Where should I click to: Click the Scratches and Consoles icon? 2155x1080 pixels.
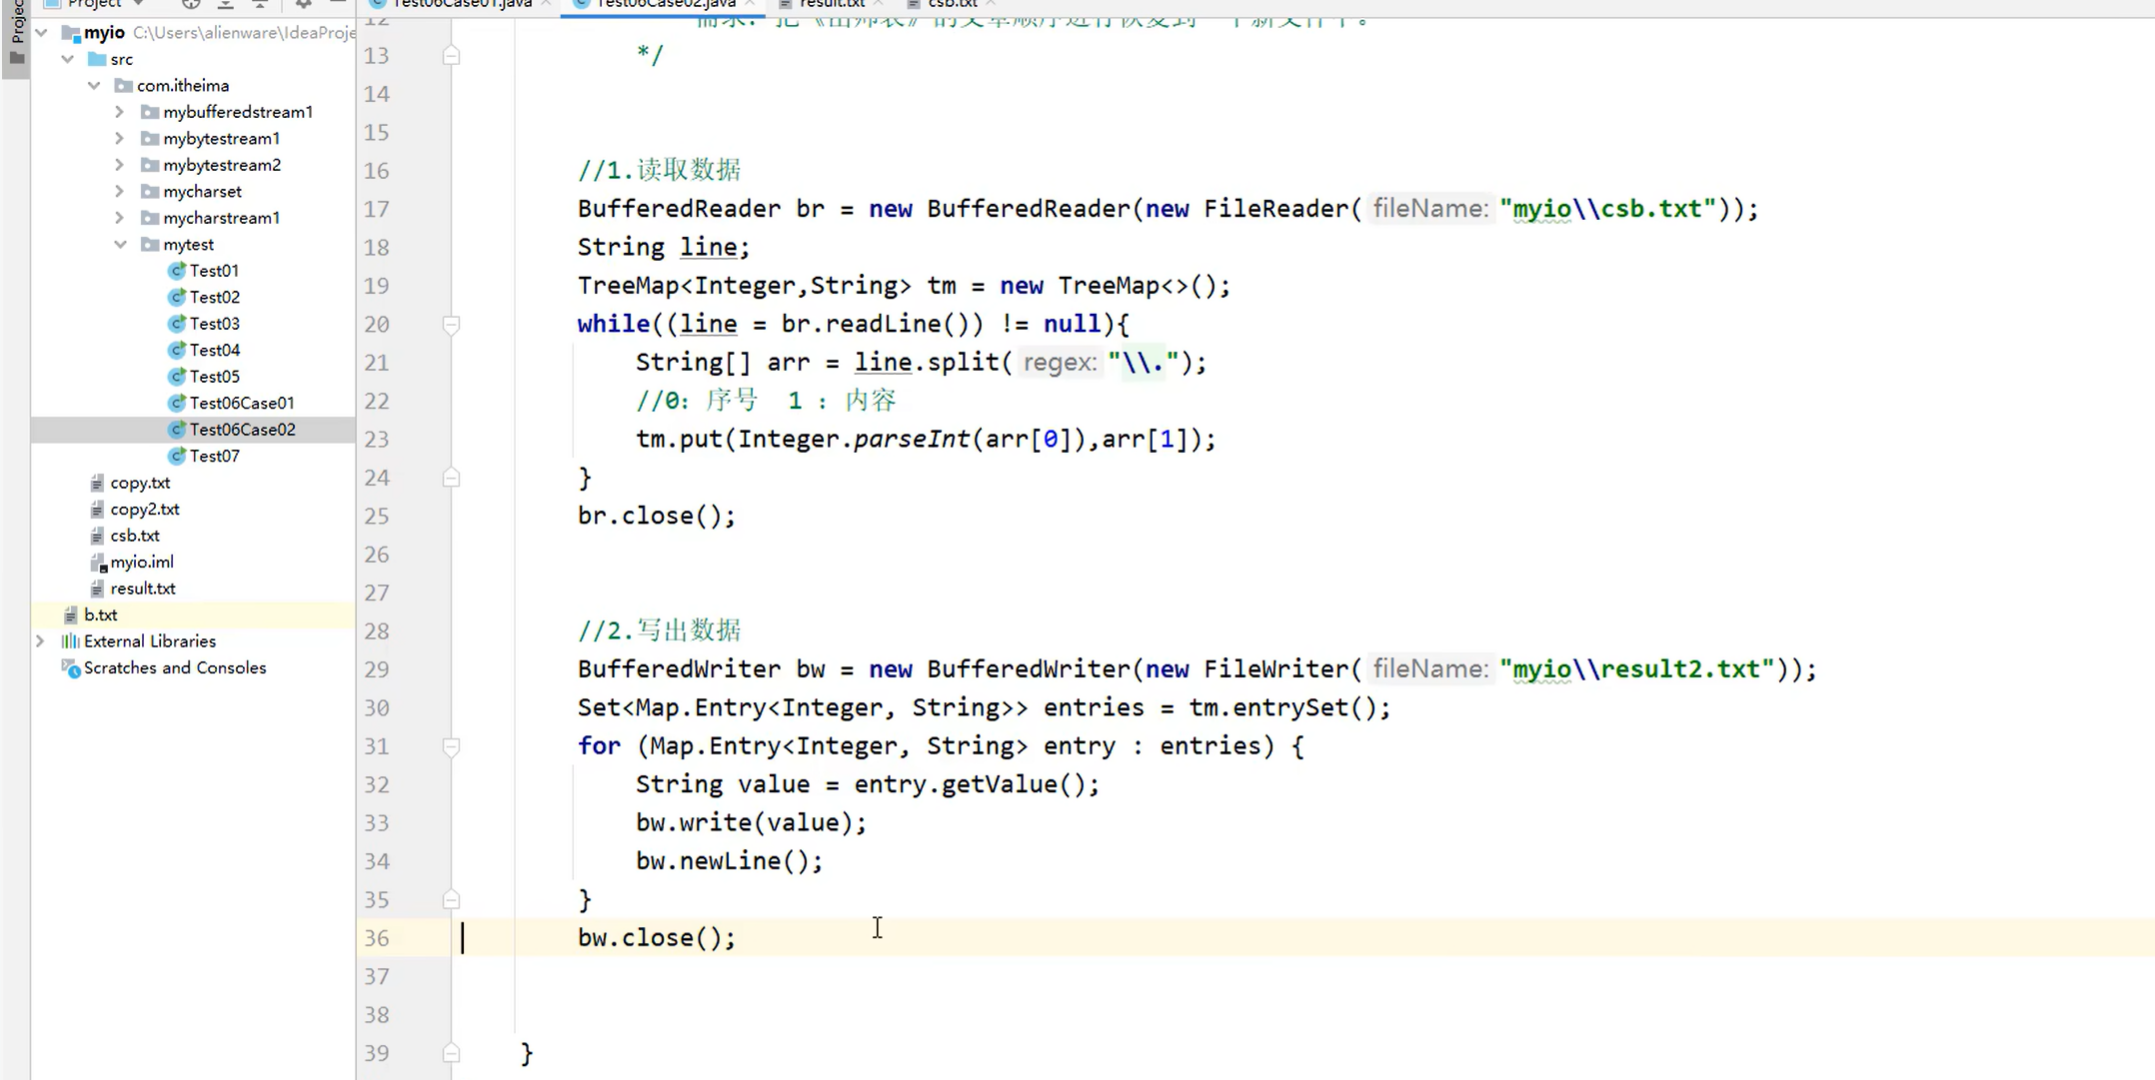(71, 668)
